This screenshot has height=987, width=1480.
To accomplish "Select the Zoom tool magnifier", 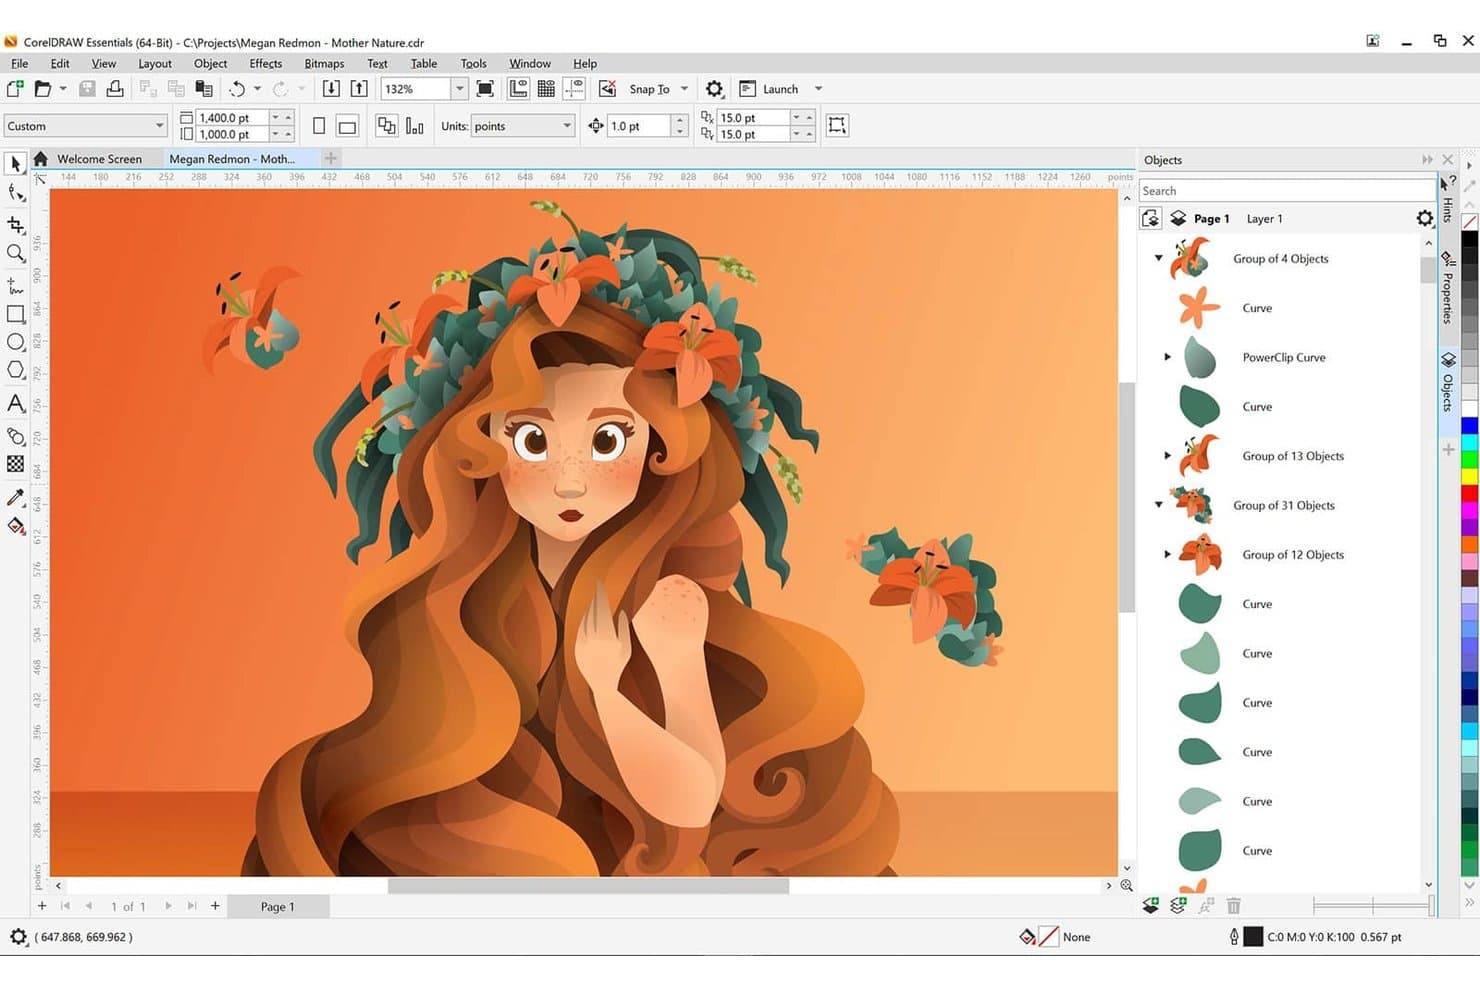I will (15, 254).
